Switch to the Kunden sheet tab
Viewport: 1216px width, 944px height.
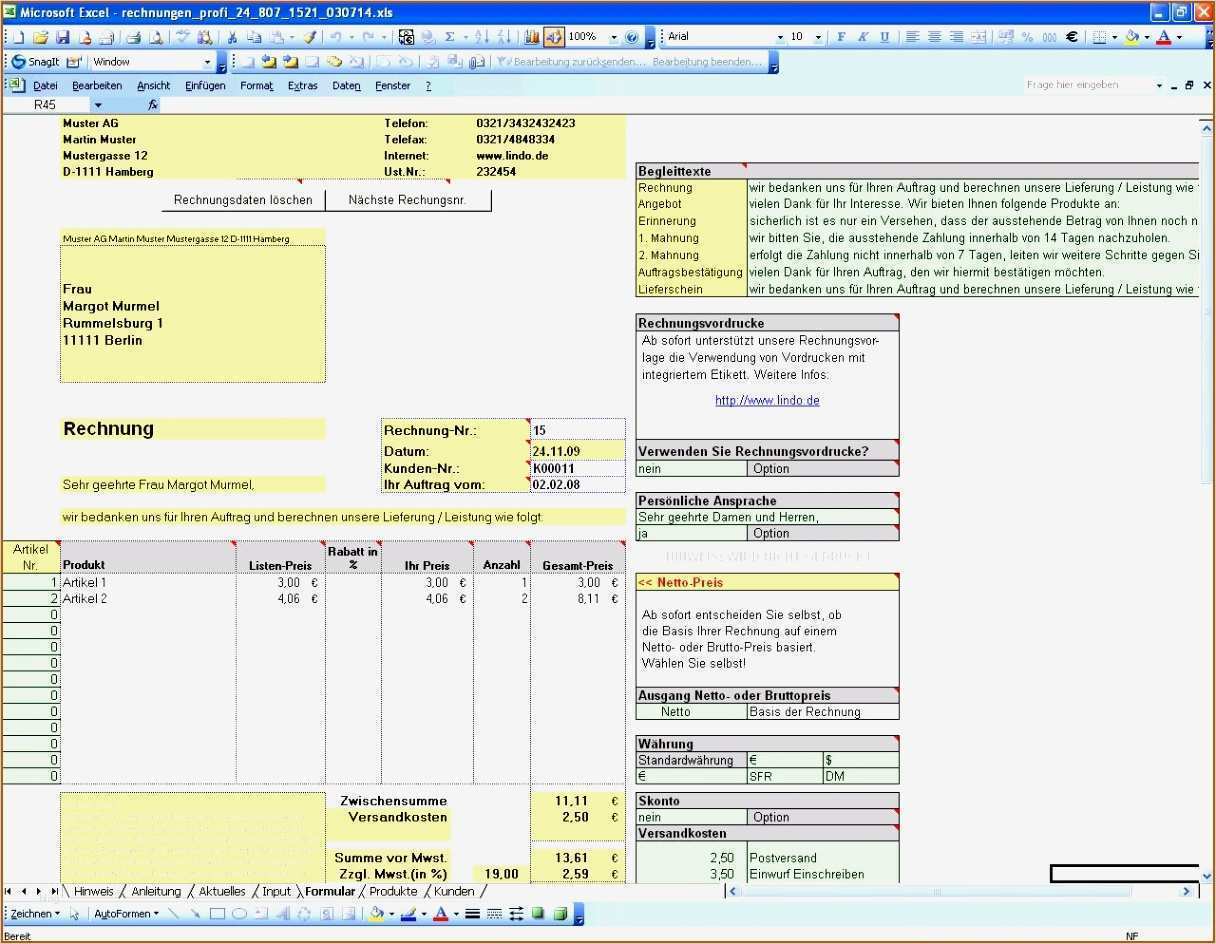454,891
